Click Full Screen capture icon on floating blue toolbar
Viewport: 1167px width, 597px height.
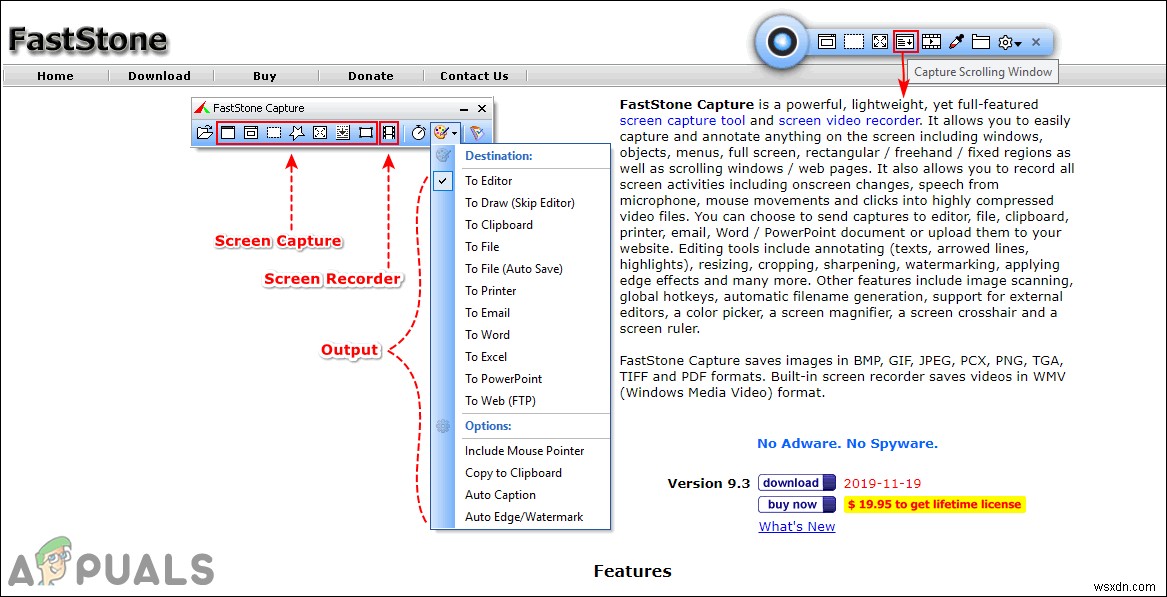click(880, 42)
